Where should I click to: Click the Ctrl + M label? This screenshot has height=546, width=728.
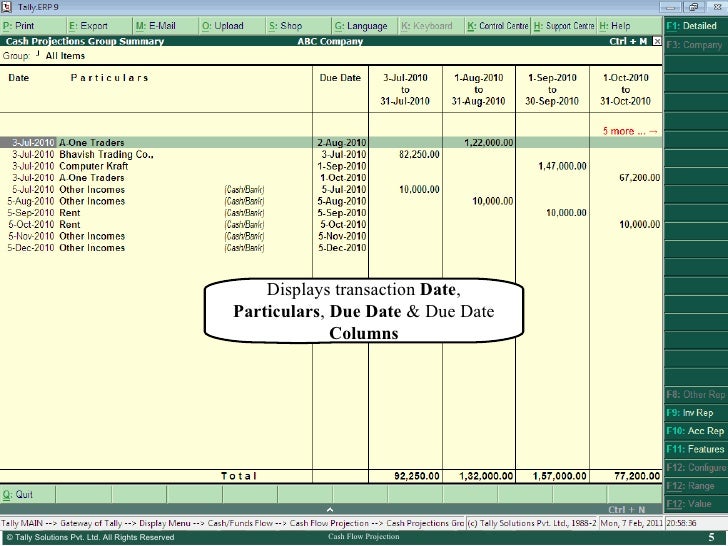point(628,41)
